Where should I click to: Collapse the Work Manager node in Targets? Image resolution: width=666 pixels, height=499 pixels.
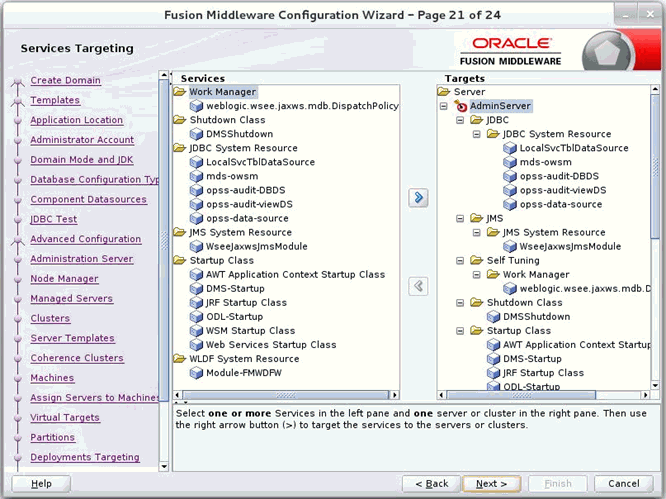[x=477, y=275]
